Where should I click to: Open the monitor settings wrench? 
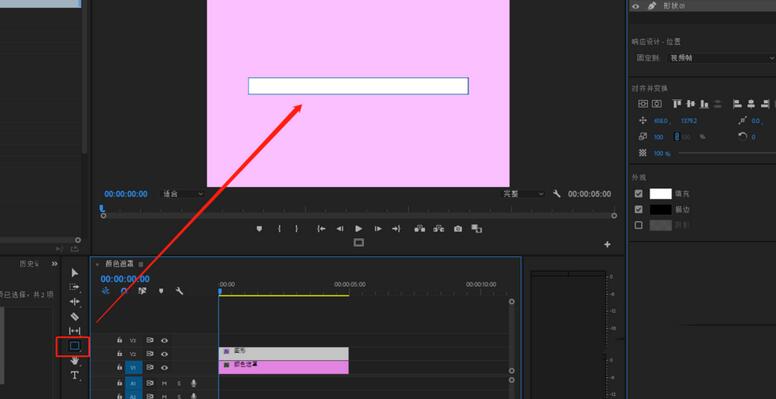(557, 194)
